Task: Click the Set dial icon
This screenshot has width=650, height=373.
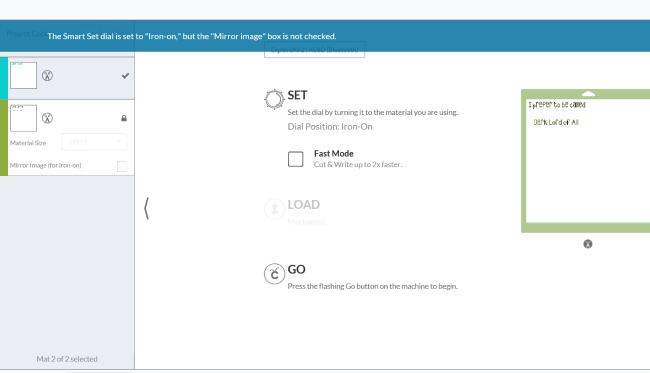Action: coord(274,99)
